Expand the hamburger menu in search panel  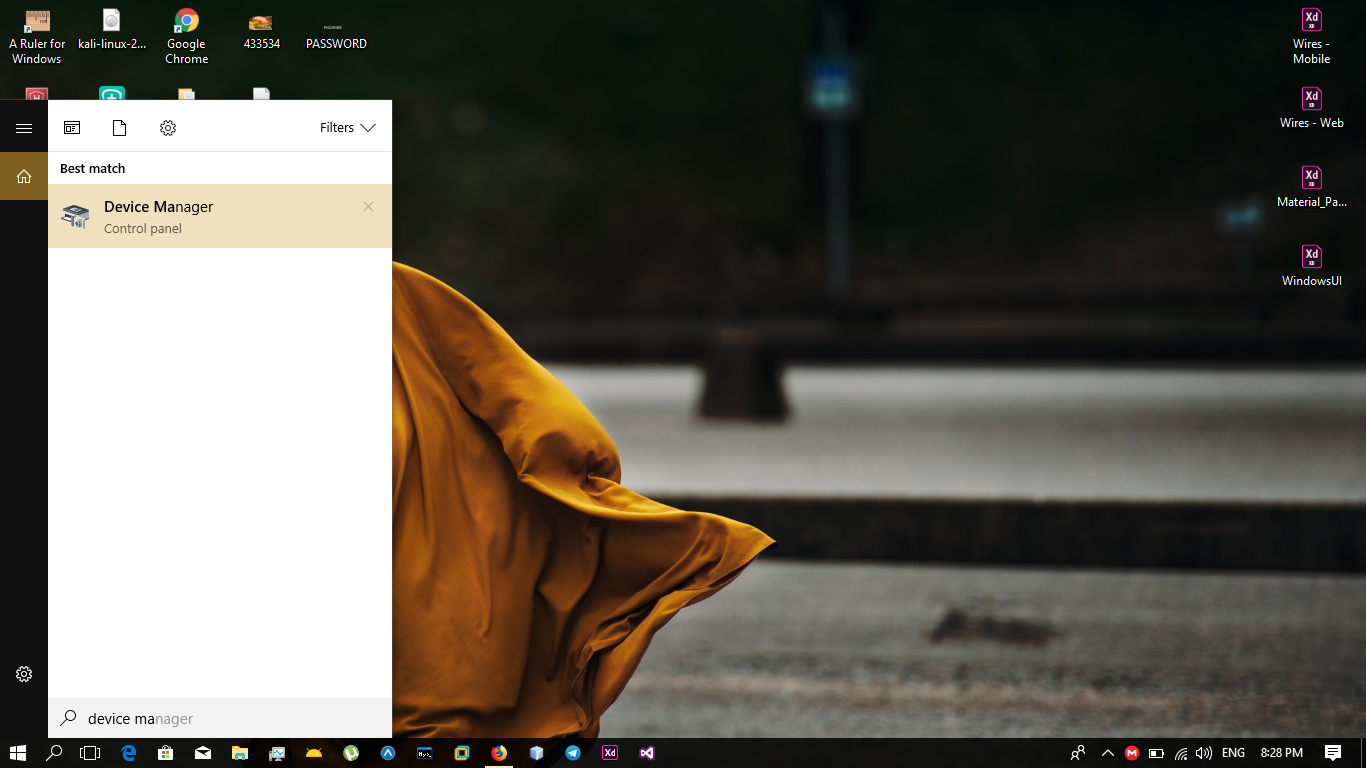(24, 128)
